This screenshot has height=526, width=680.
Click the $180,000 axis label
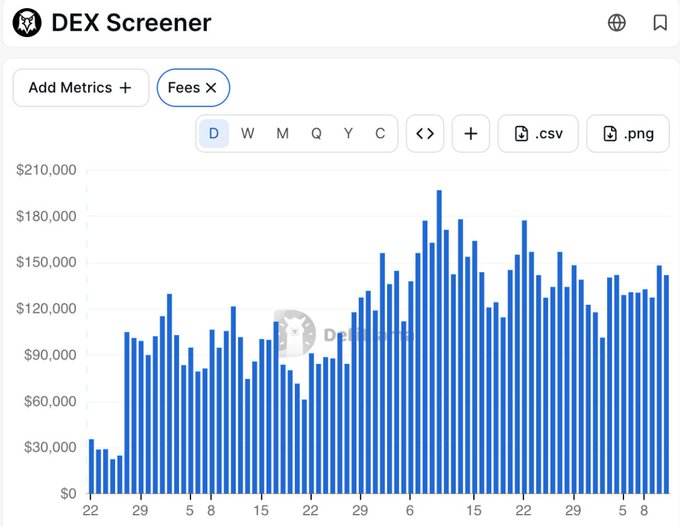click(46, 216)
